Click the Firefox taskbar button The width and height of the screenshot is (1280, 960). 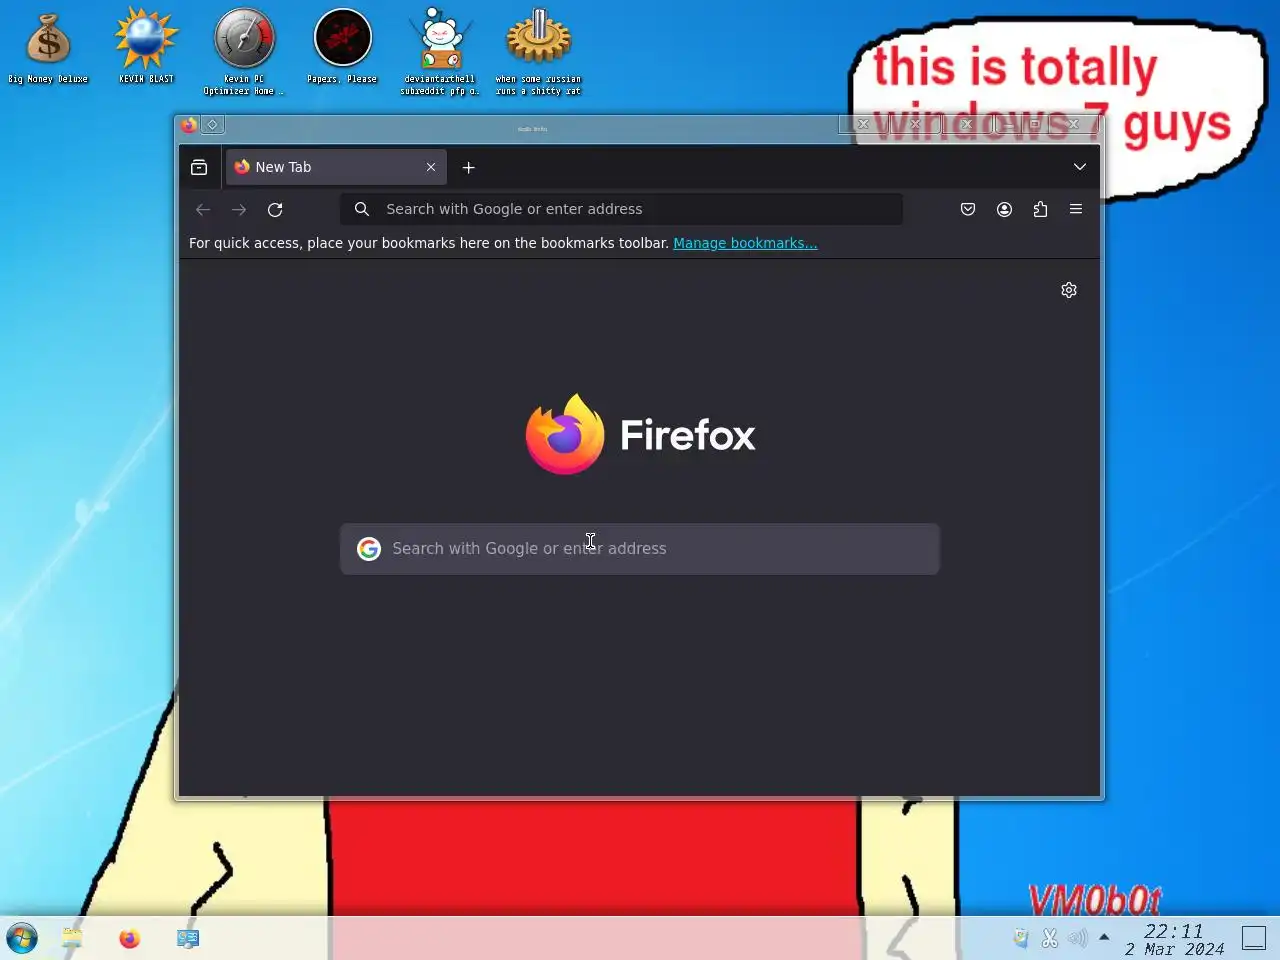coord(129,938)
